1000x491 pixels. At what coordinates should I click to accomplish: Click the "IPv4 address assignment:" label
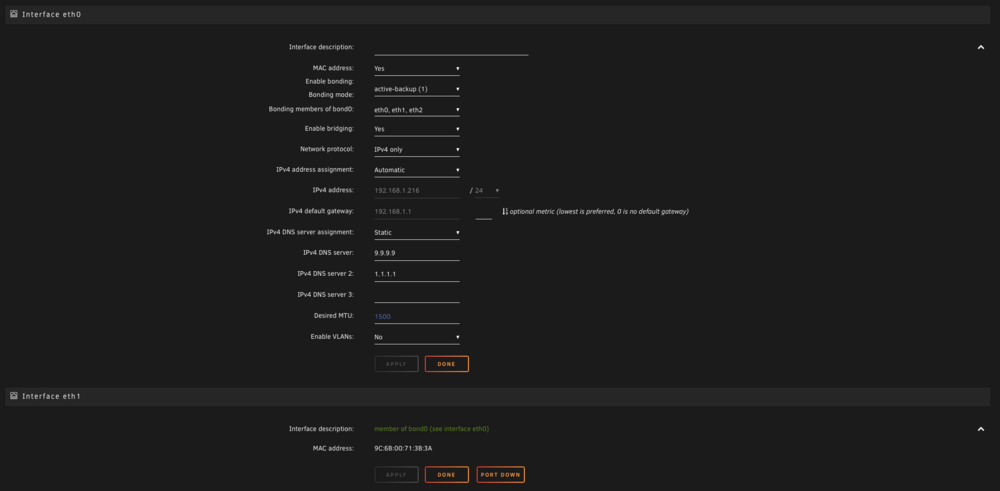pyautogui.click(x=315, y=170)
